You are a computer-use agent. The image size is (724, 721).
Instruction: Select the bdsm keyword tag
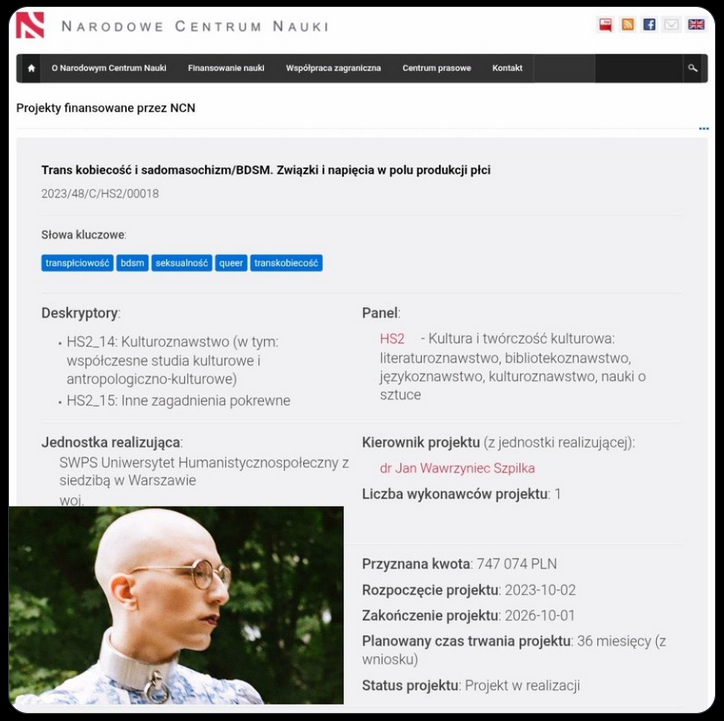pyautogui.click(x=132, y=263)
